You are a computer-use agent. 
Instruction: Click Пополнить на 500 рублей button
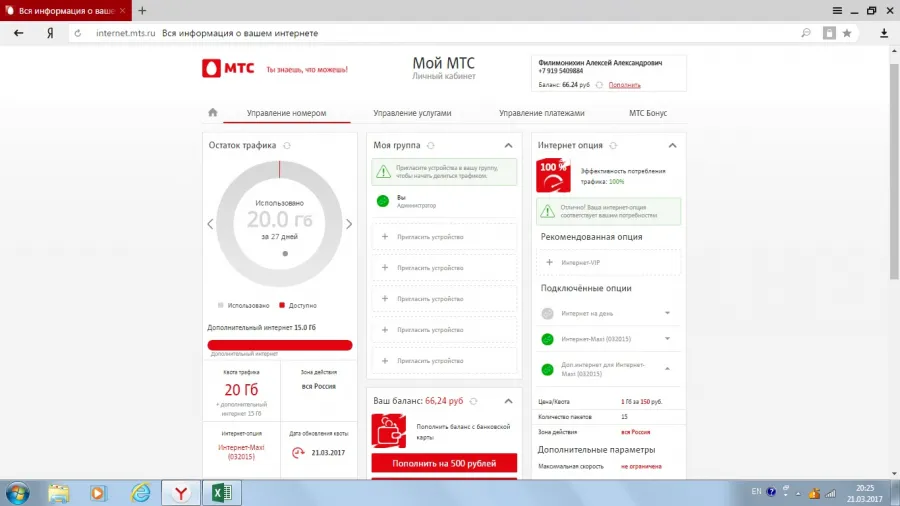coord(444,463)
